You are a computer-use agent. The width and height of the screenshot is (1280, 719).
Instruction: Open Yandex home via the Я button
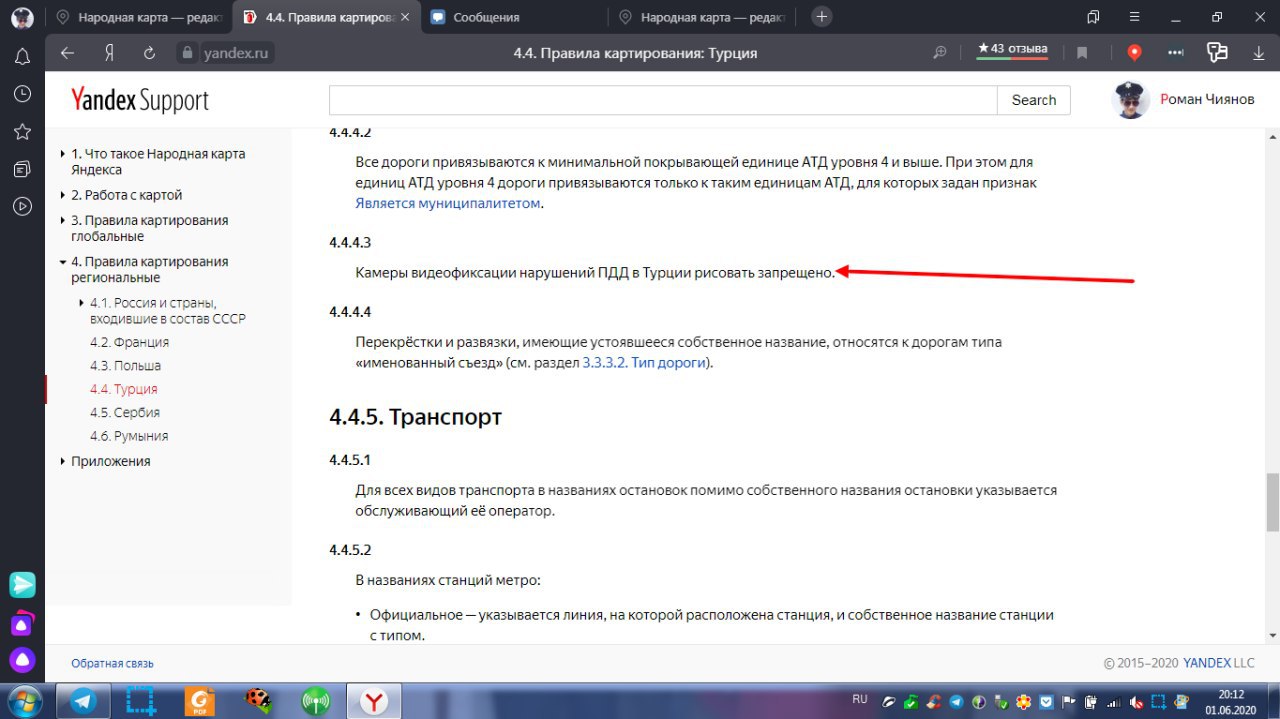point(109,53)
